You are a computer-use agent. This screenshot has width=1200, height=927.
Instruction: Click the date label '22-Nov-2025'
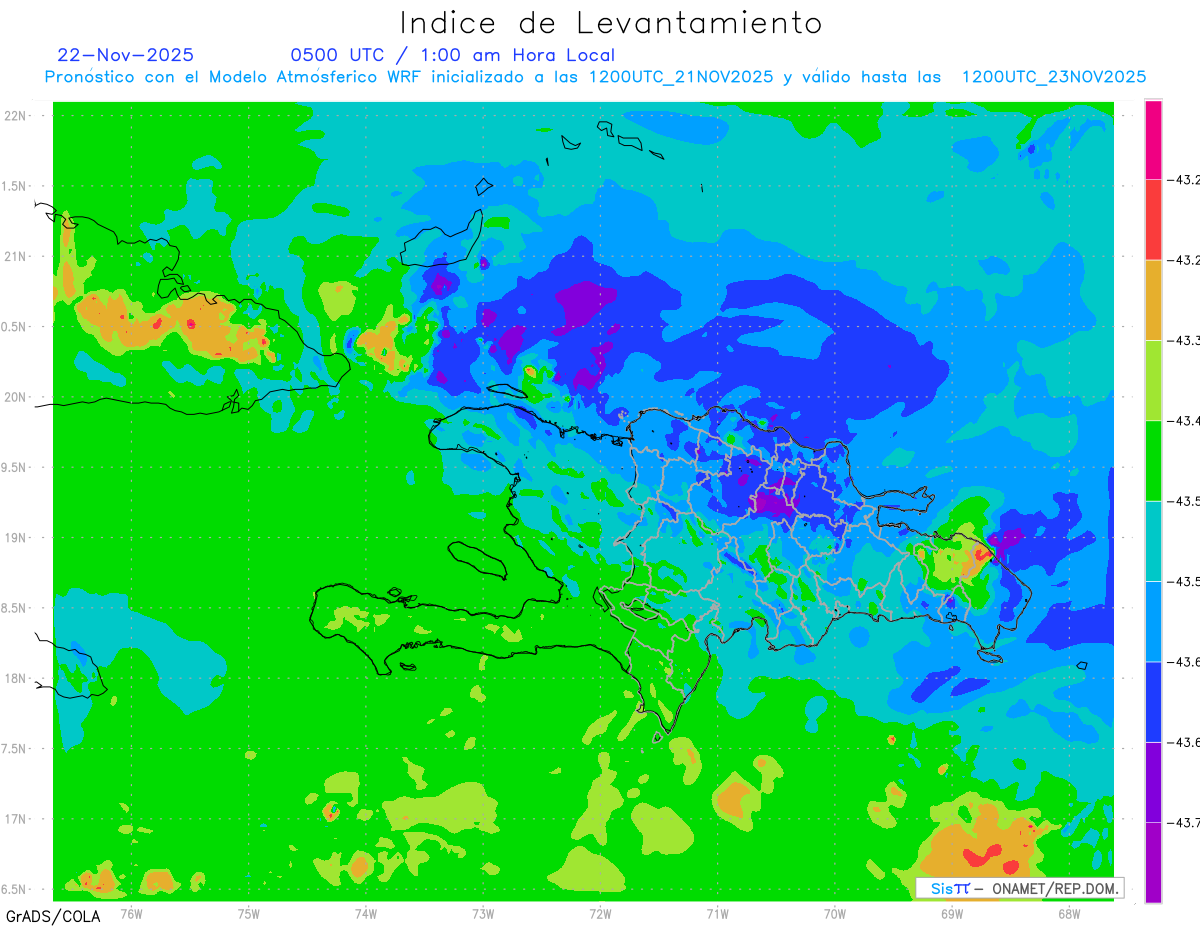point(125,55)
